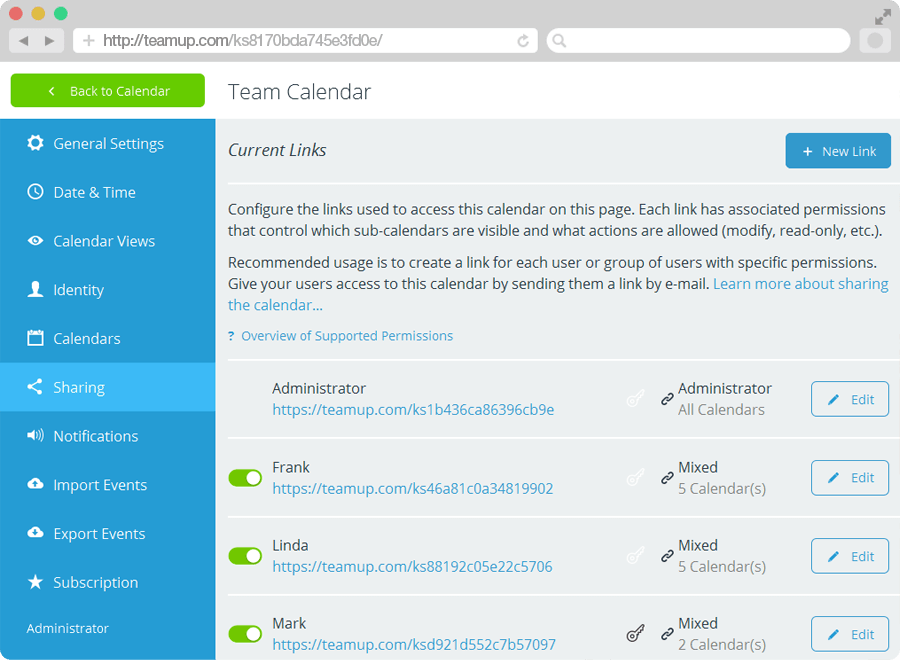Open Frank's teamup.com calendar URL
The width and height of the screenshot is (900, 660).
[412, 489]
